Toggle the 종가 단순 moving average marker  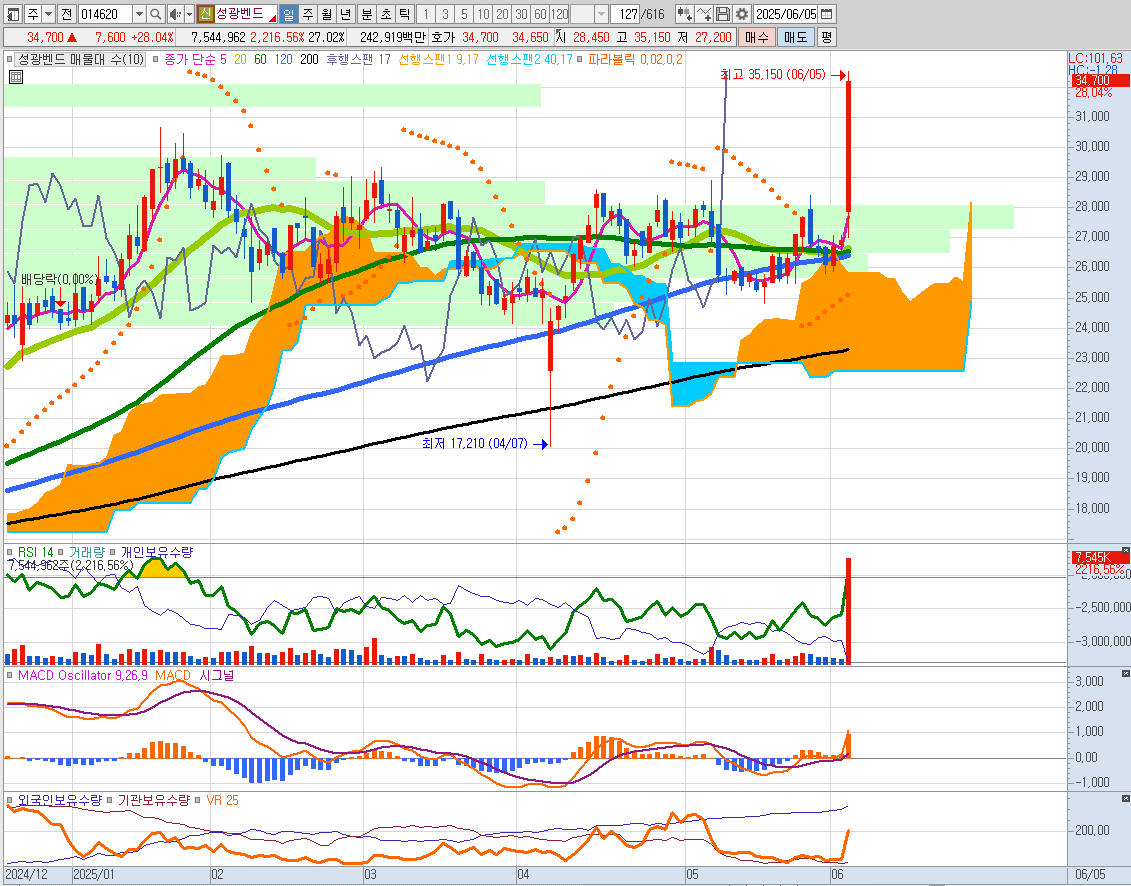point(155,59)
